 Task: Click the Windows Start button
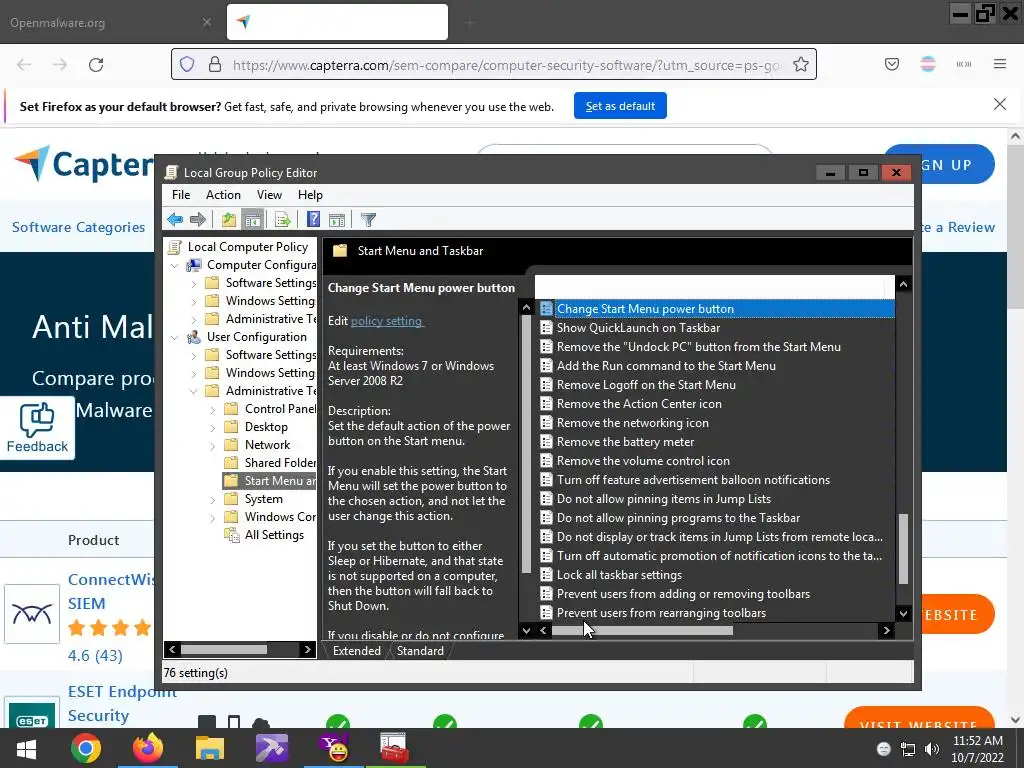pos(26,748)
